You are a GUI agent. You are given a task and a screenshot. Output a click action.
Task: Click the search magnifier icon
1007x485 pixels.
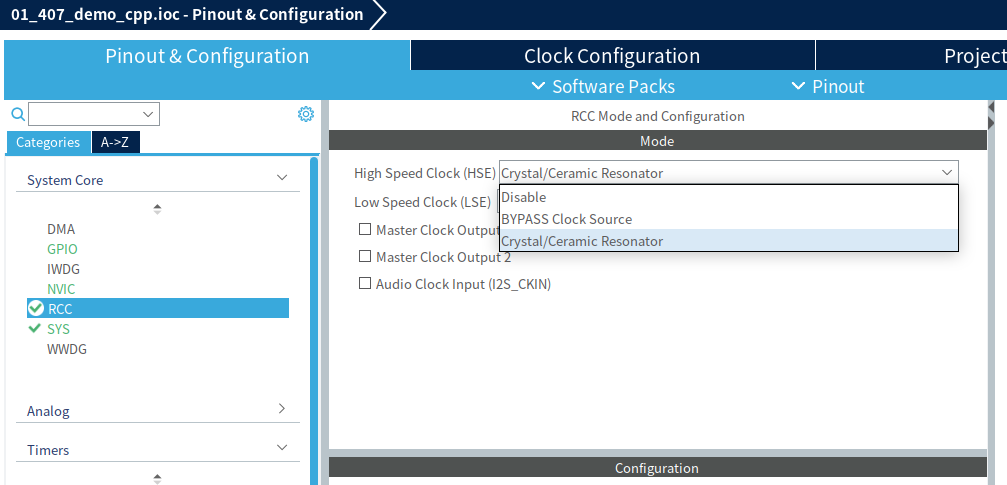(17, 114)
